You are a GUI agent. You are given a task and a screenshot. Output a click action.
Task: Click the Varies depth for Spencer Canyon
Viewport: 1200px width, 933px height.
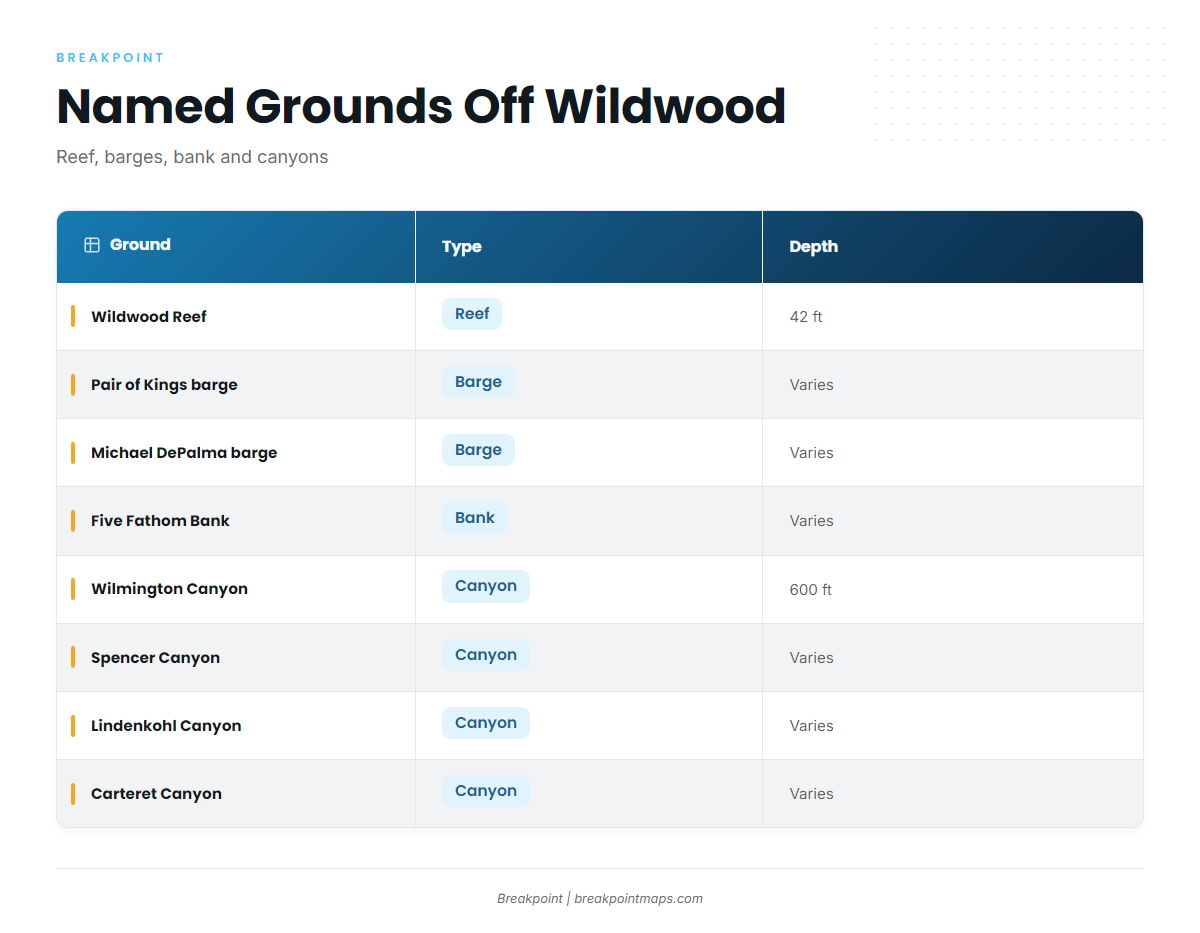point(811,658)
